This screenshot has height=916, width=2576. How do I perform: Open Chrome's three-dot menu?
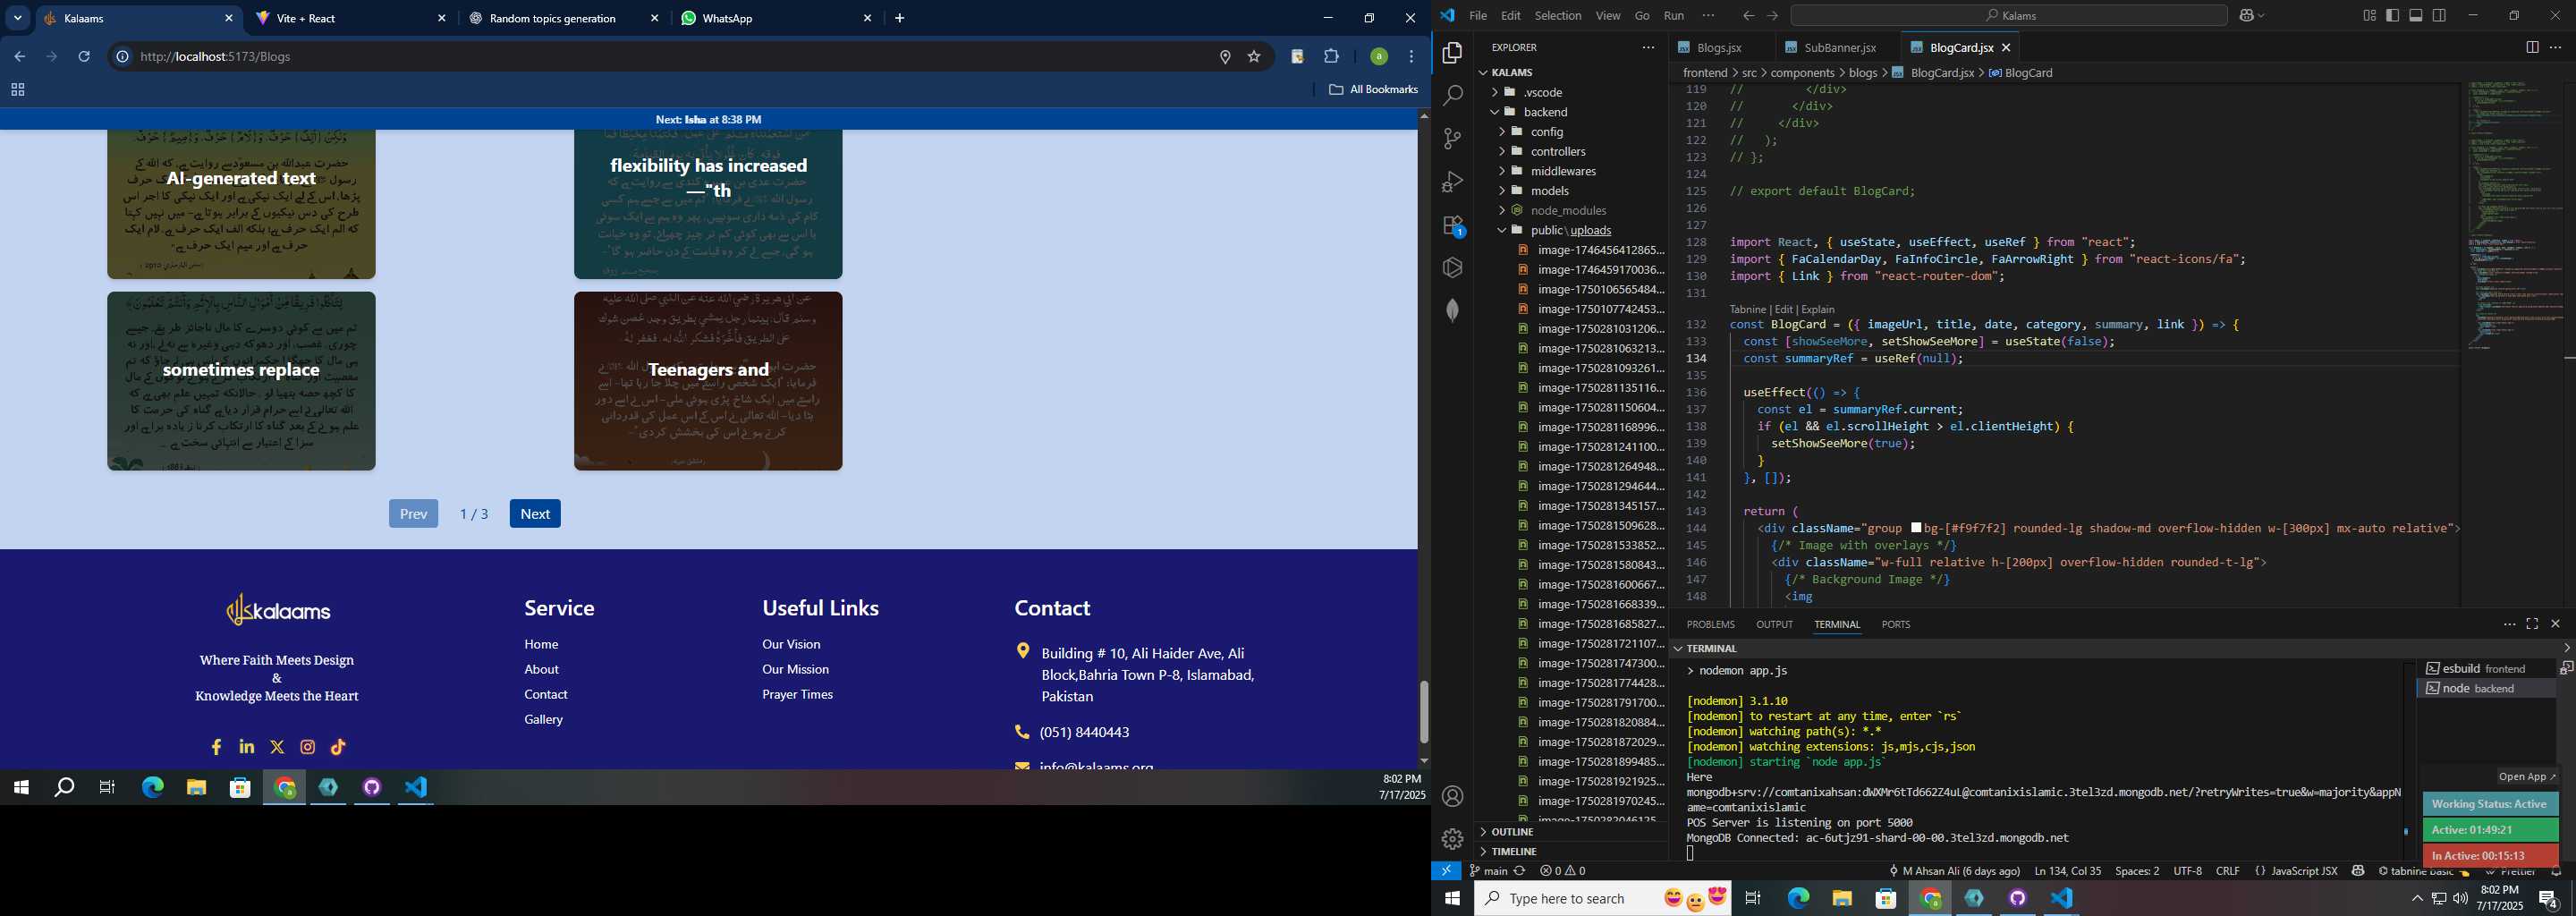[1411, 56]
